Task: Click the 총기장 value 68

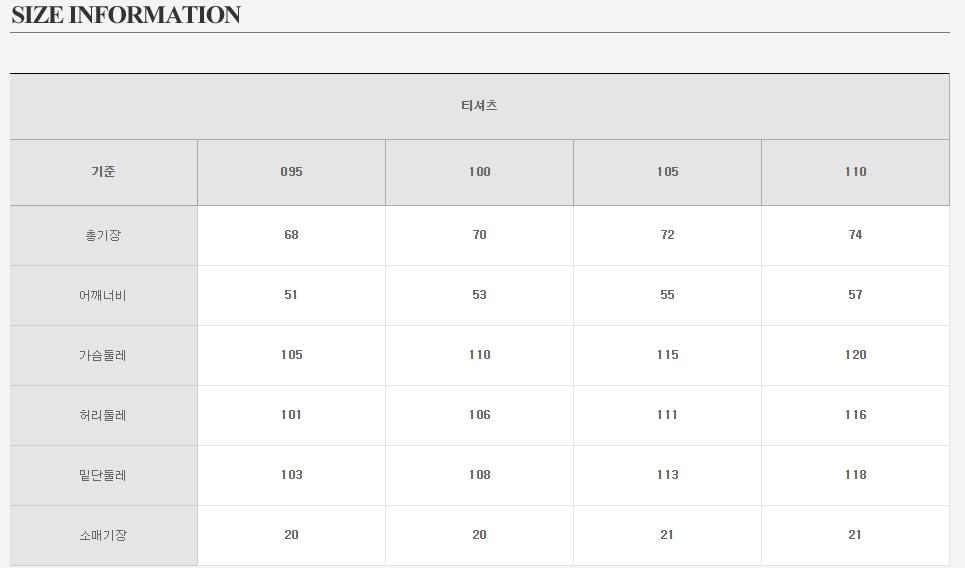Action: click(291, 235)
